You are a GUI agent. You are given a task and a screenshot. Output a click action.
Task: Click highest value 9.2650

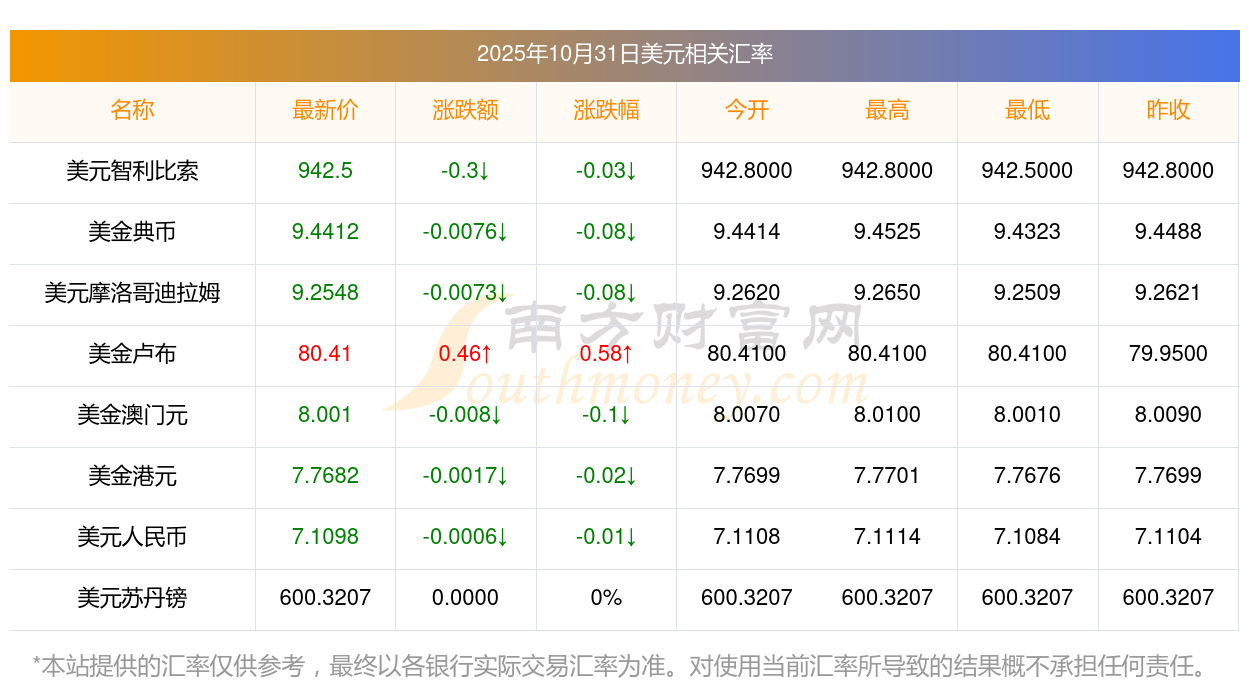tap(887, 293)
